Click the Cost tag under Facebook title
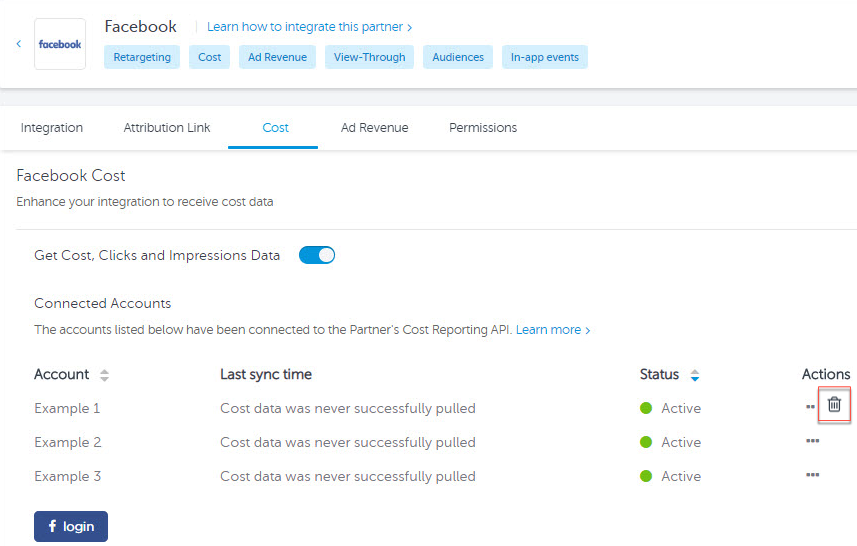This screenshot has width=857, height=546. coord(209,57)
